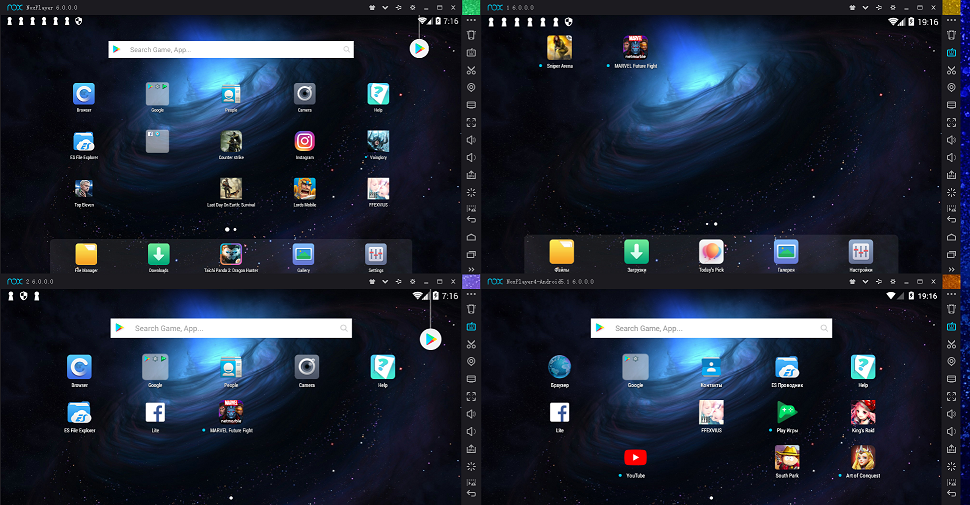970x505 pixels.
Task: Click the search field in '2 6.0.0.0' window
Action: [231, 328]
